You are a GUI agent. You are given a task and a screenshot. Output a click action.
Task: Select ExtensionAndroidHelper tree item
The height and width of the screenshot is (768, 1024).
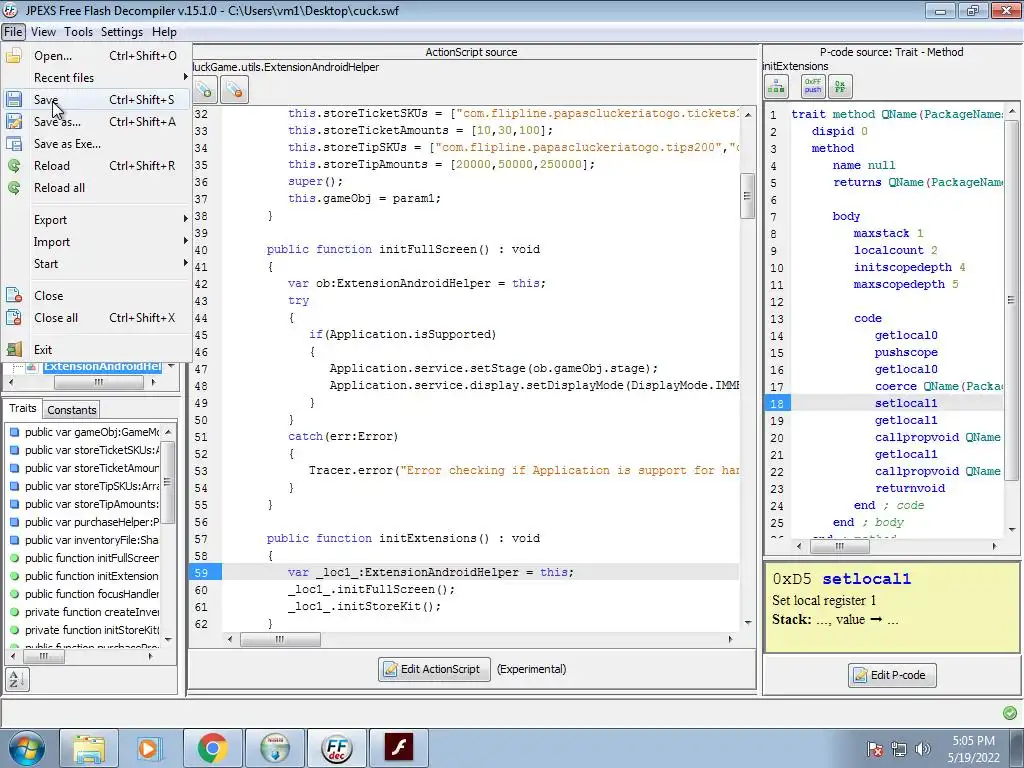[103, 366]
